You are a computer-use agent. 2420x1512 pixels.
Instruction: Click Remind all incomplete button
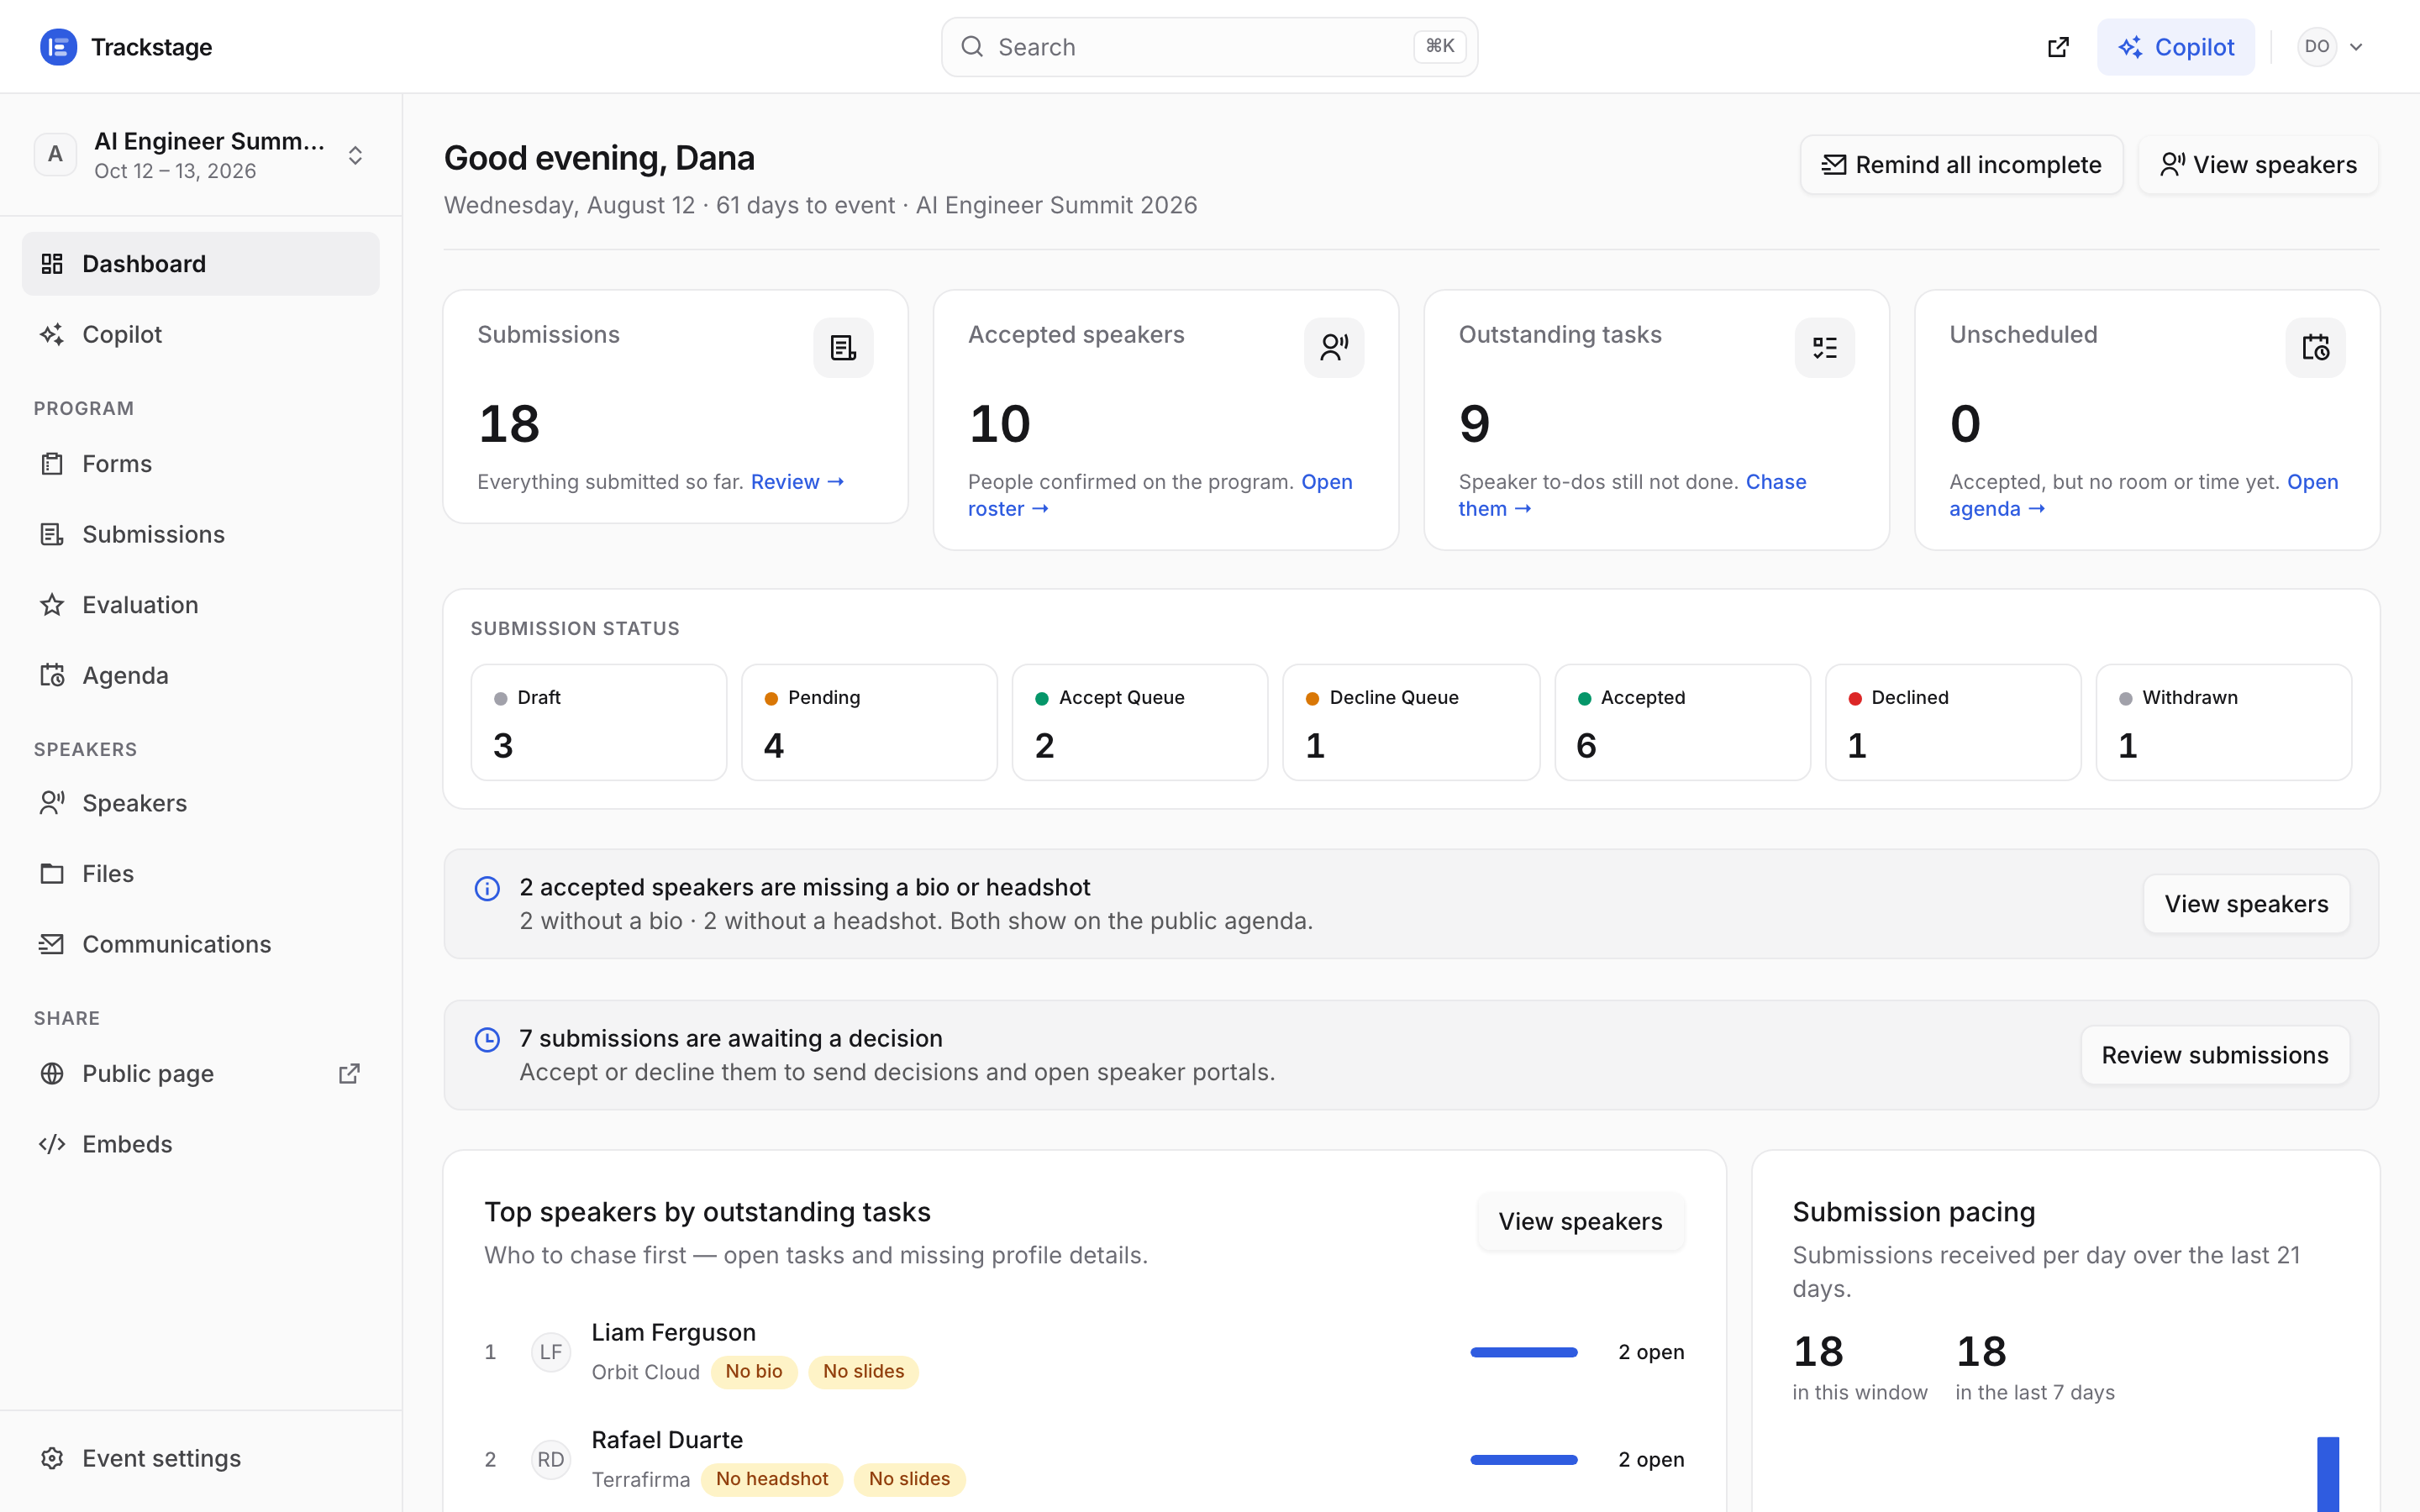[1961, 165]
